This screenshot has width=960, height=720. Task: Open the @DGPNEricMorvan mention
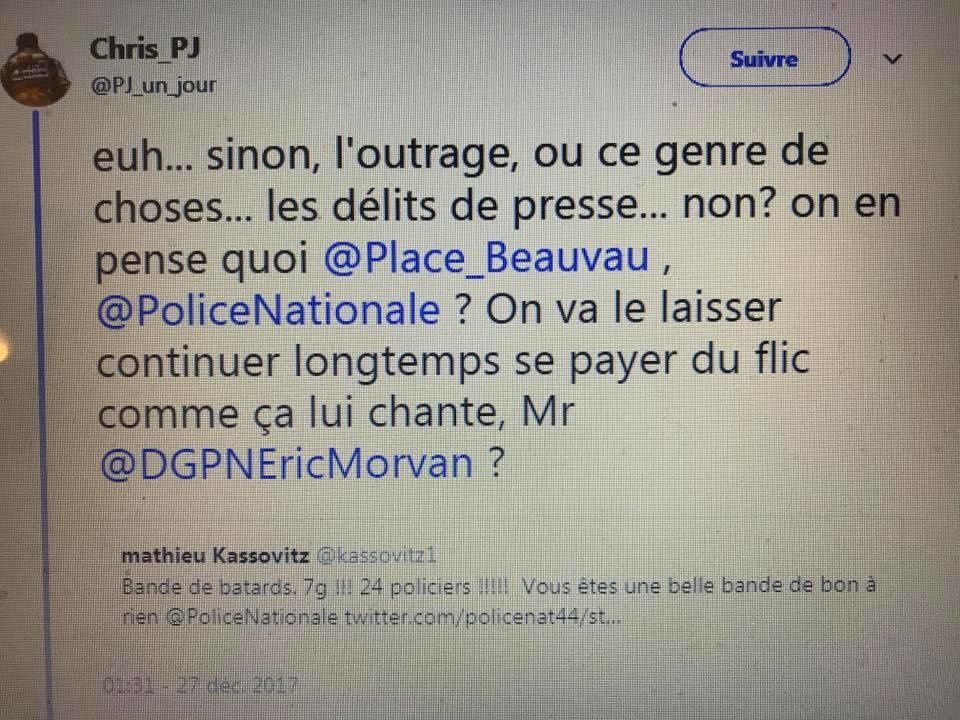click(287, 464)
